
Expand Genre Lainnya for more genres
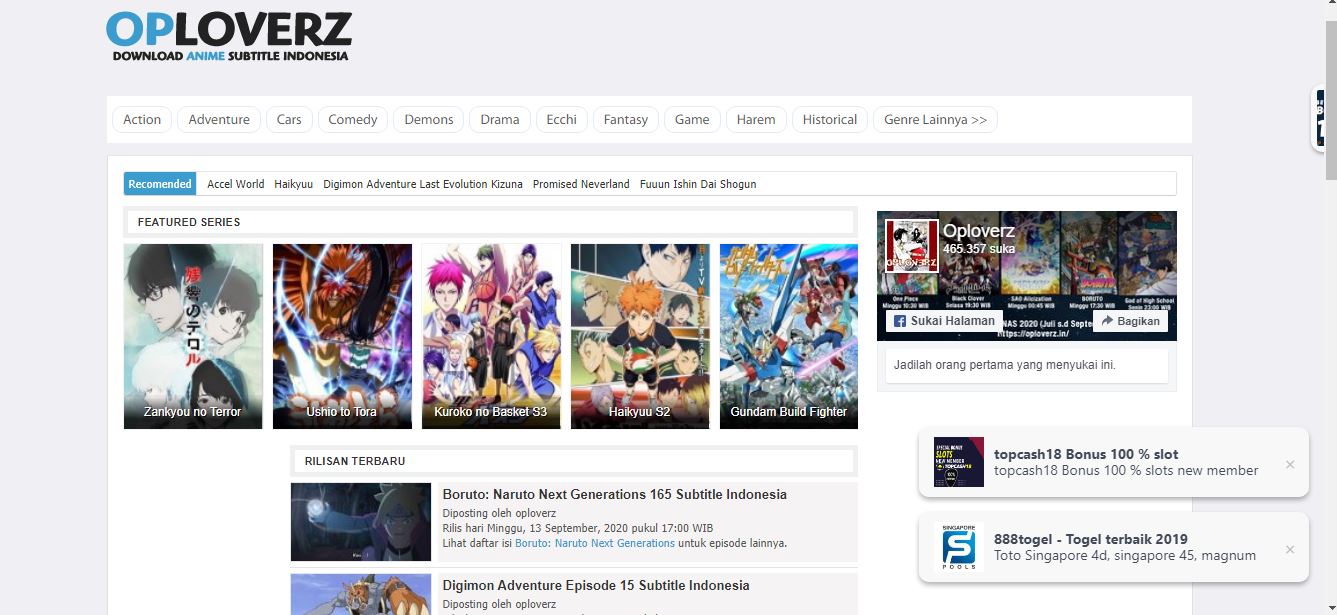click(935, 120)
